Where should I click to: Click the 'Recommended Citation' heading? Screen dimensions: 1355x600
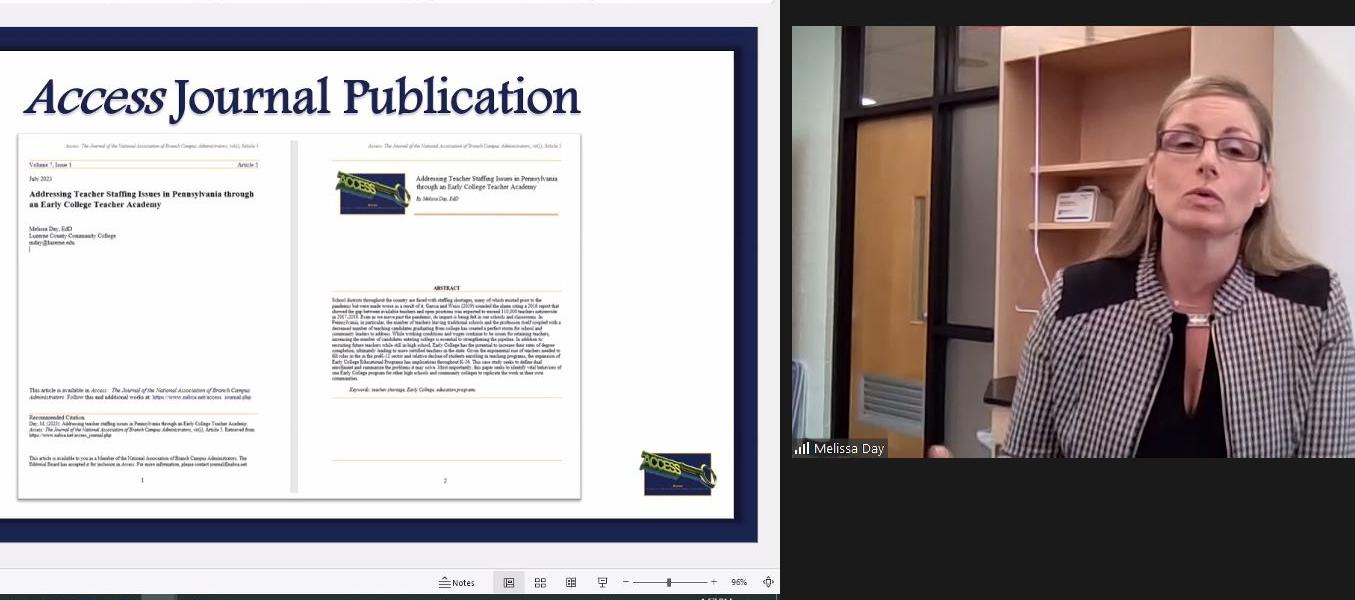[57, 417]
